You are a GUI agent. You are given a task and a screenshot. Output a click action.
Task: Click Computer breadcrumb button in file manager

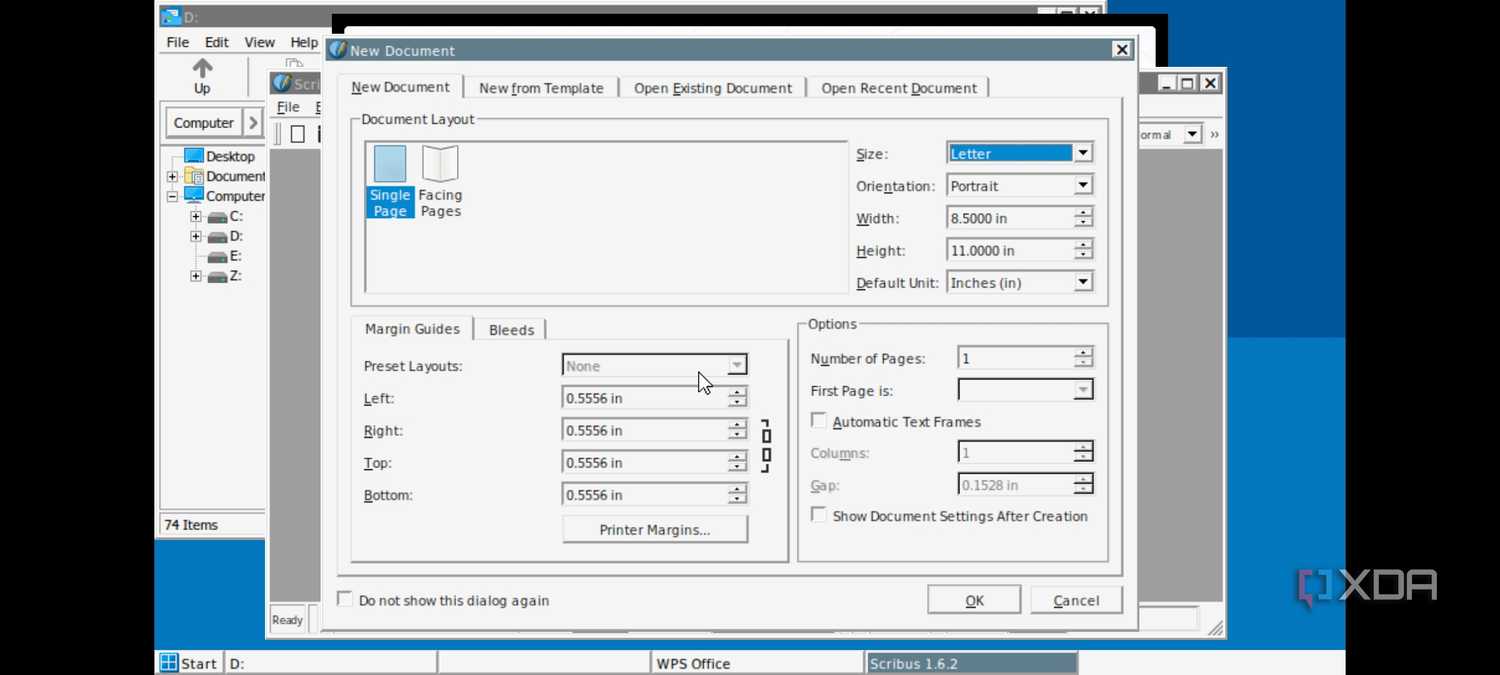tap(203, 123)
